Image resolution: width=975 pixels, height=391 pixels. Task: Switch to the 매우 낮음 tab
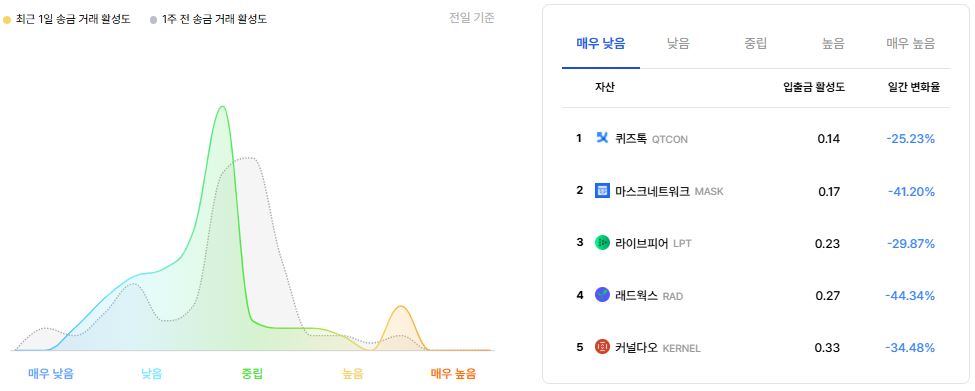(x=601, y=44)
